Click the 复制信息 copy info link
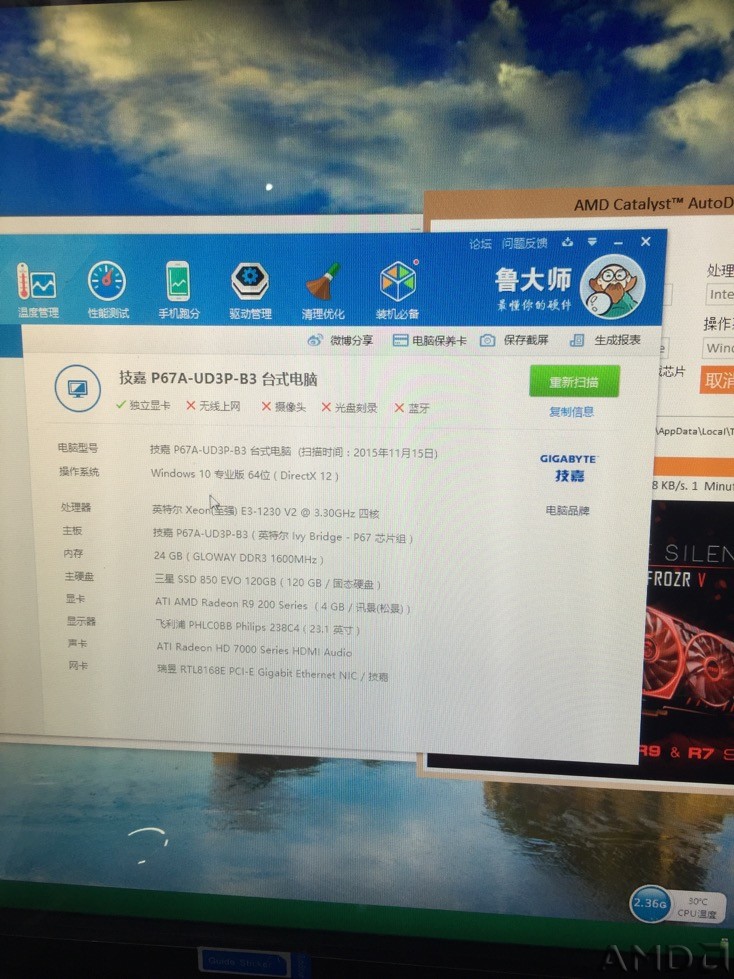The image size is (734, 979). 572,412
